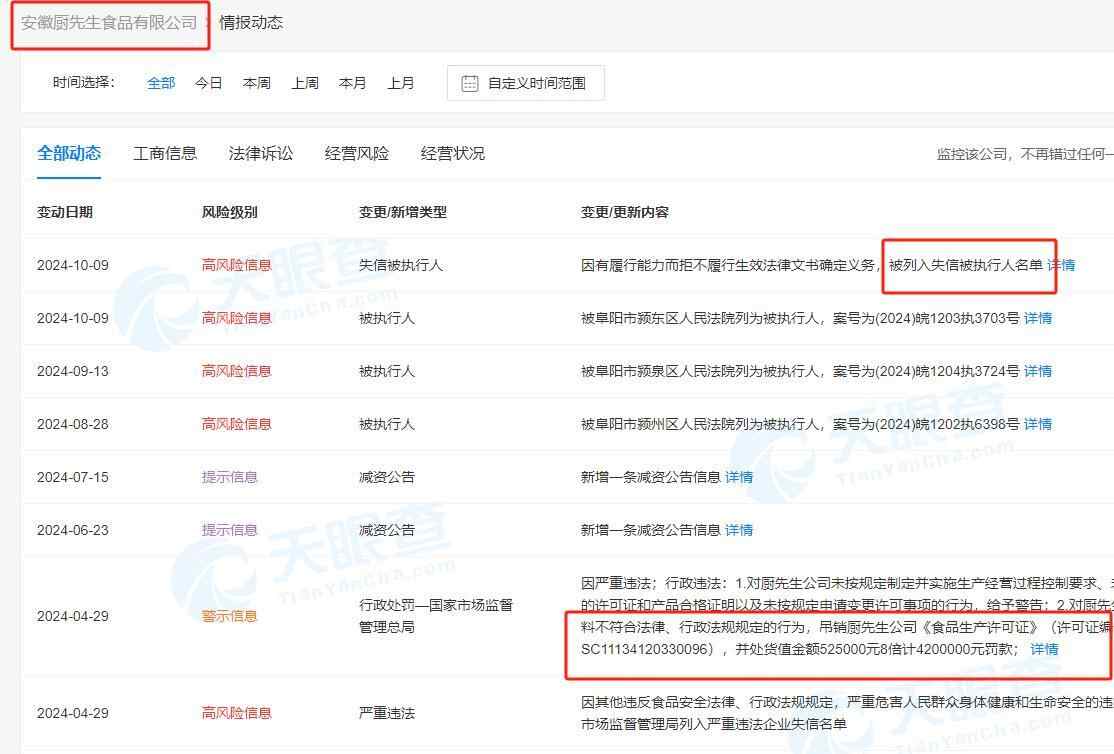Go to 经营状况 tab
The width and height of the screenshot is (1114, 754).
pos(453,153)
